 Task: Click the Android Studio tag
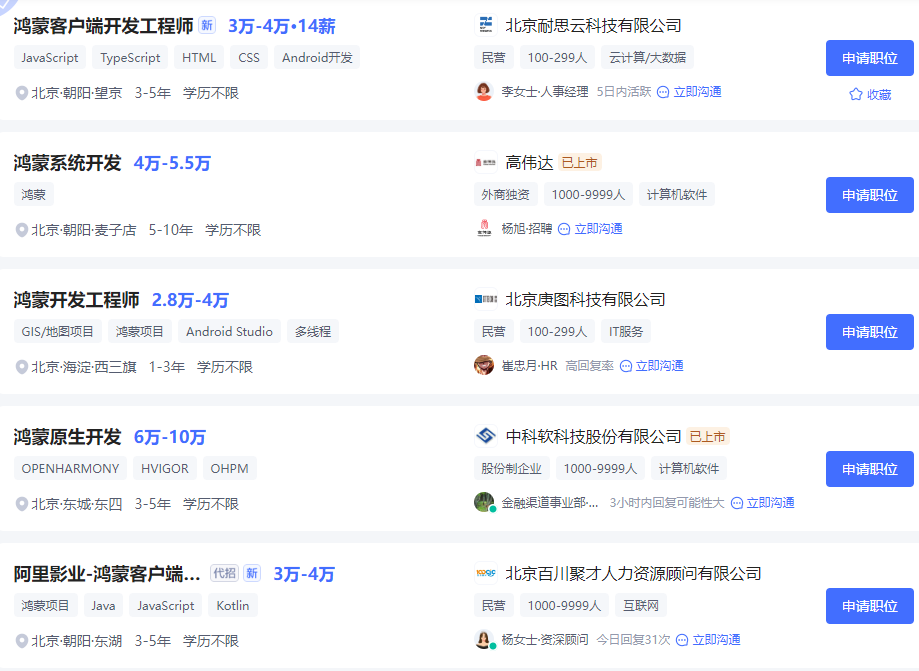(229, 332)
